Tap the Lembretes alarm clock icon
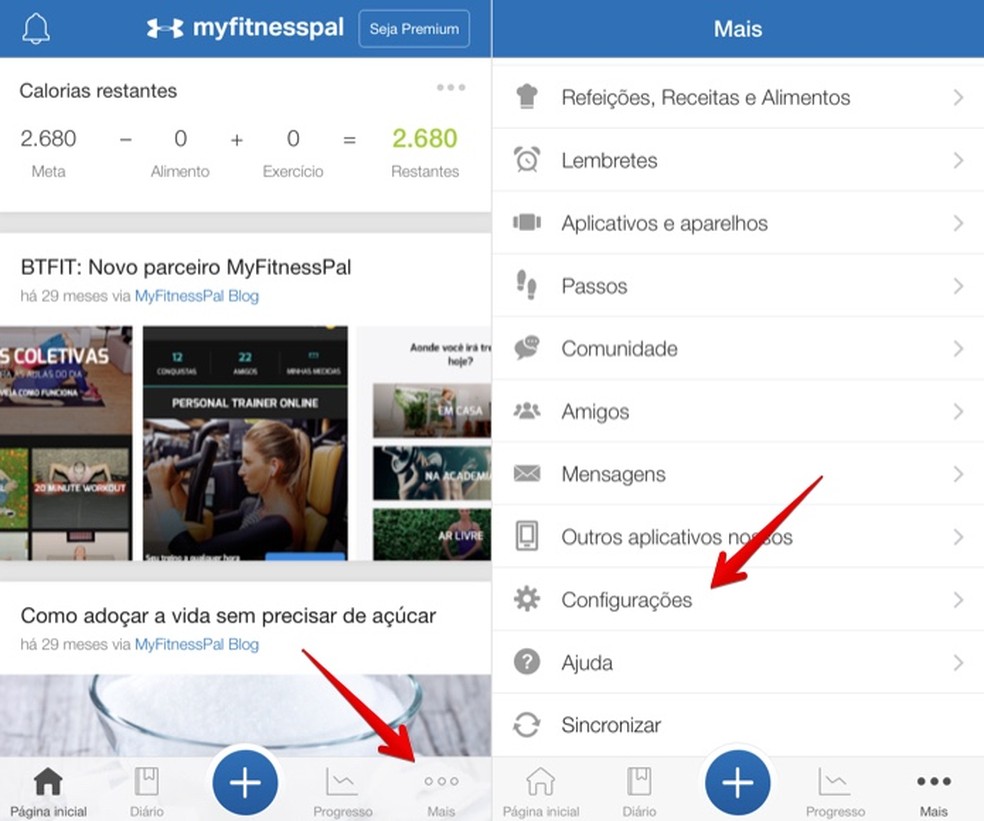Image resolution: width=984 pixels, height=821 pixels. click(x=527, y=160)
